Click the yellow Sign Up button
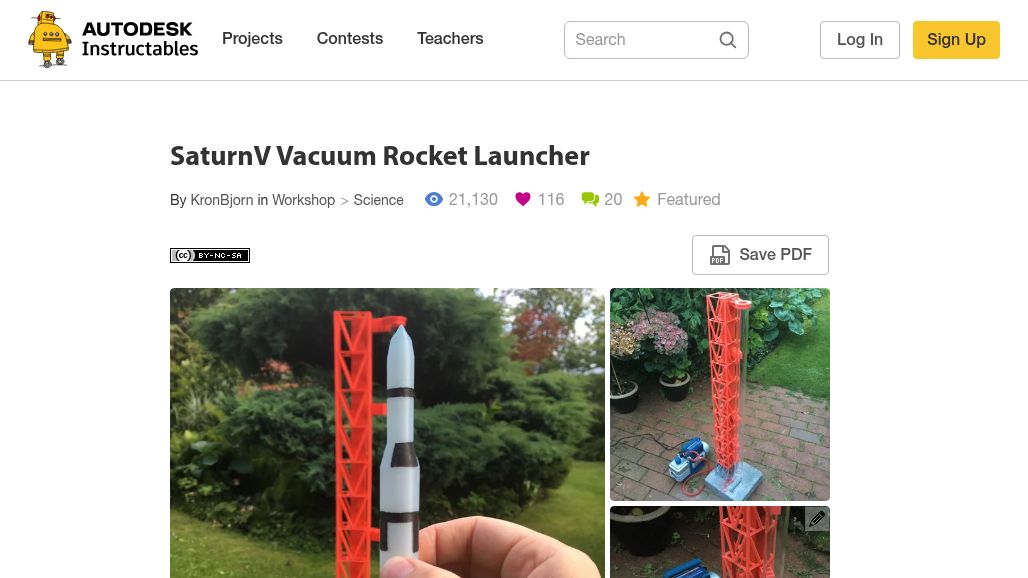Viewport: 1028px width, 578px height. click(x=956, y=40)
